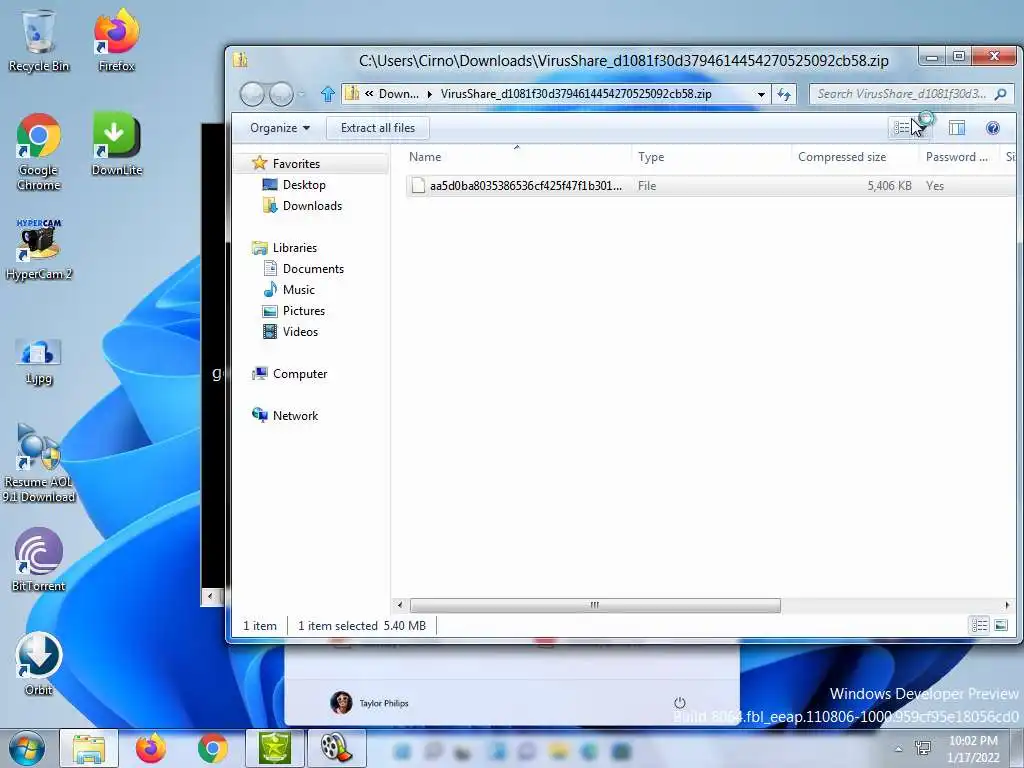Image resolution: width=1024 pixels, height=768 pixels.
Task: Open the Recycle Bin desktop icon
Action: point(39,40)
